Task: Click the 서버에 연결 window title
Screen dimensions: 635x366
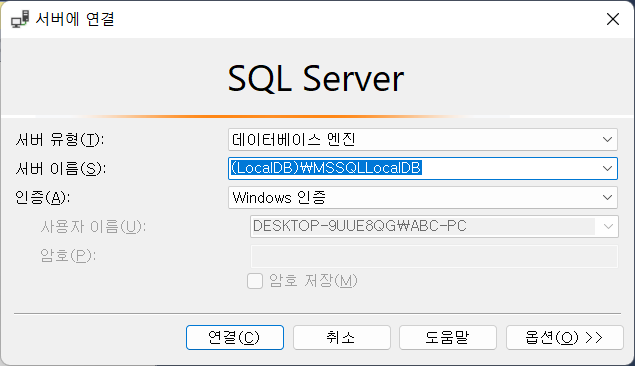Action: coord(75,19)
